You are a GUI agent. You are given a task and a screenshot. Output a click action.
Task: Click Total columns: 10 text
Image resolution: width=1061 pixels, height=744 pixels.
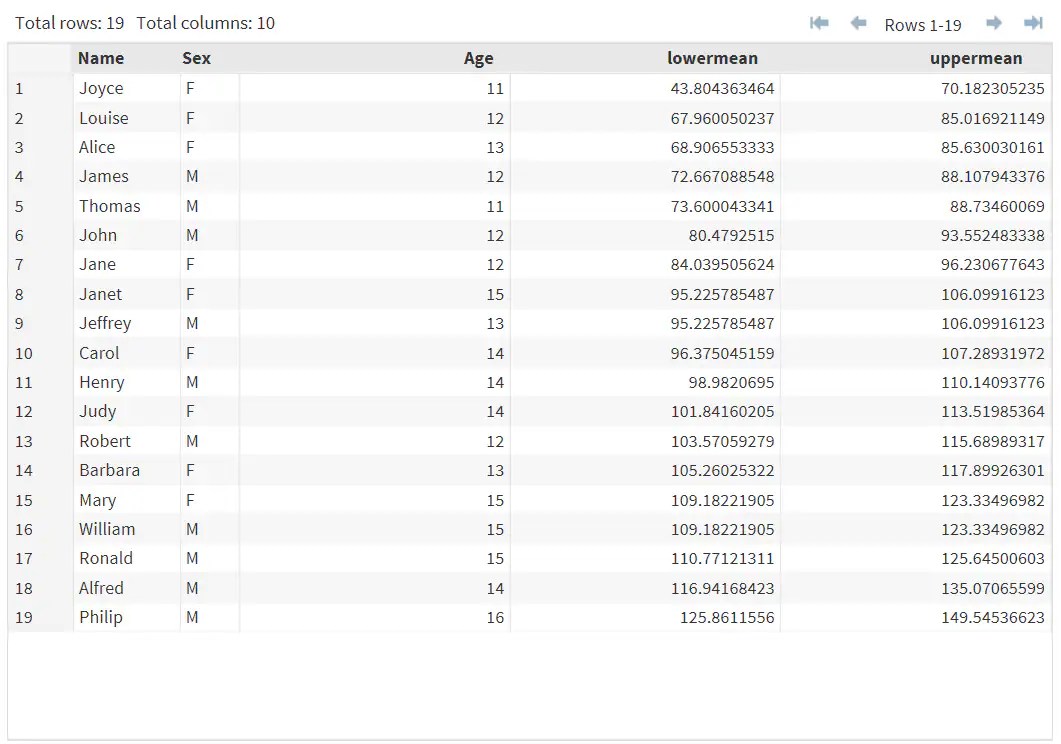[x=206, y=23]
